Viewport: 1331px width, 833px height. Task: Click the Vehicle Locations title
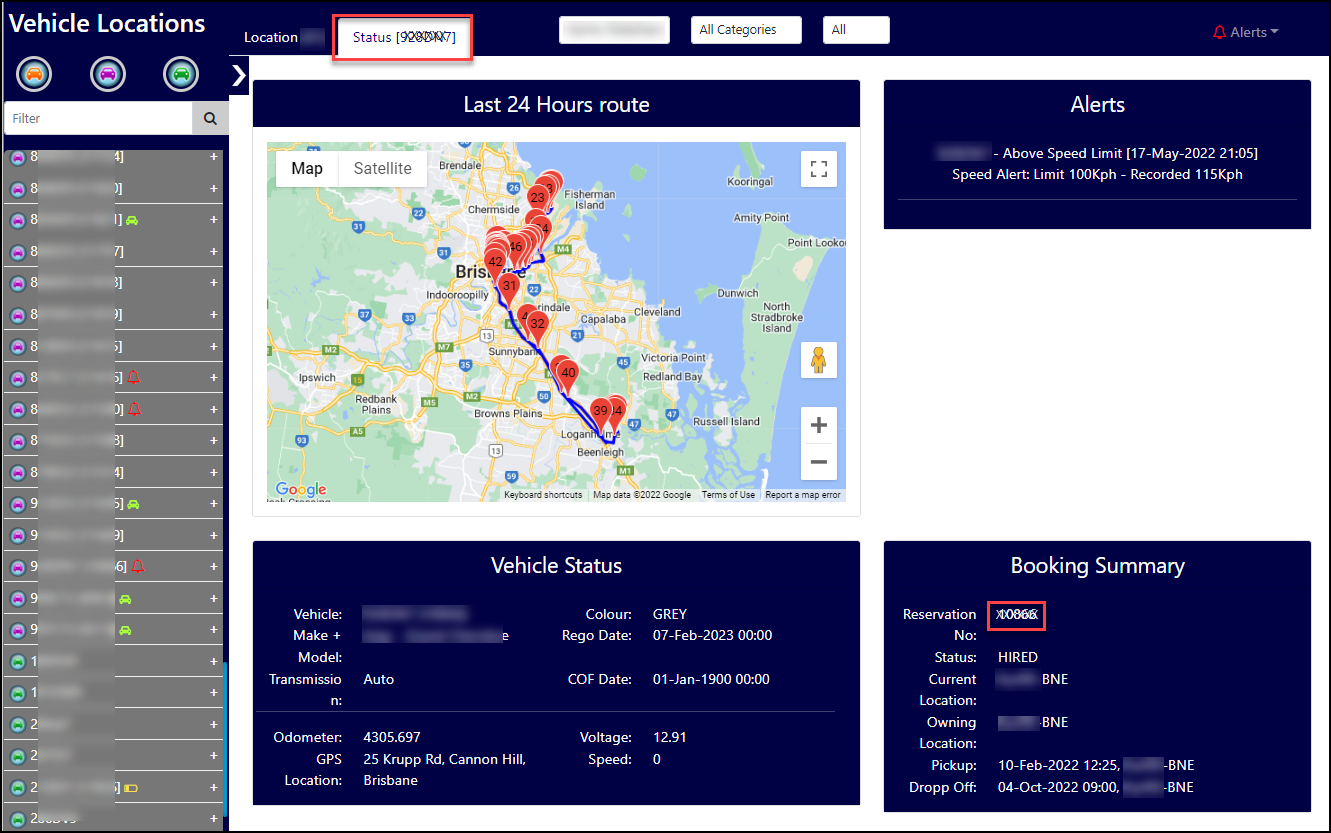(107, 24)
